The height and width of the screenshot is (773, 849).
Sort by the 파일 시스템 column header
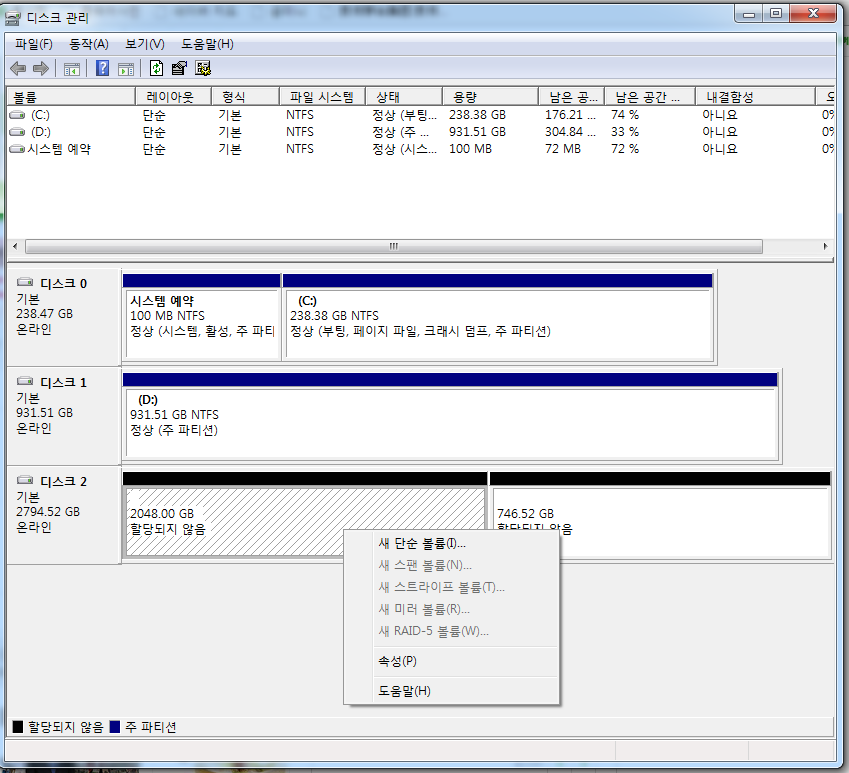(321, 97)
